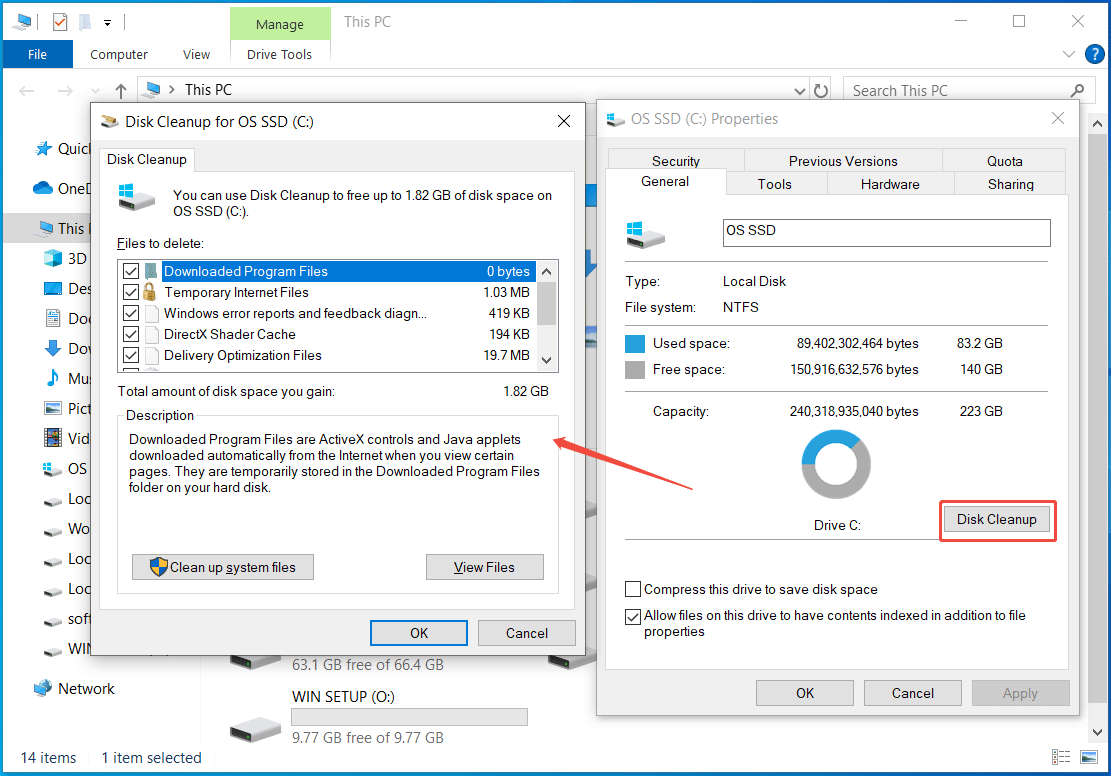Select the WIN SETUP (O:) drive icon

point(255,728)
